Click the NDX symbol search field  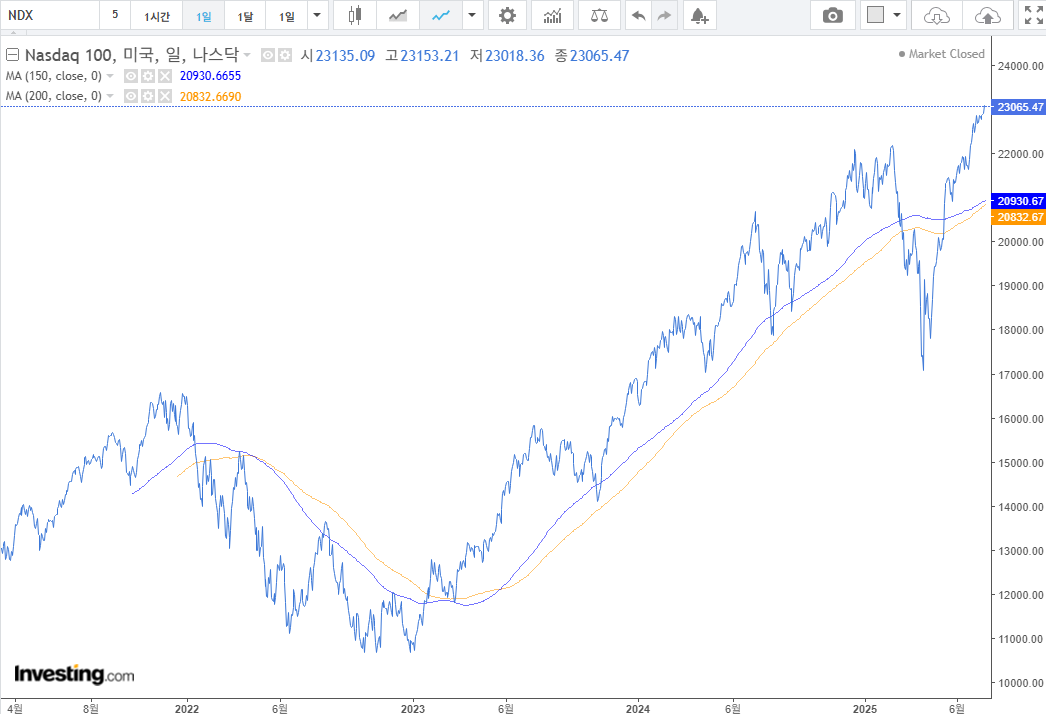click(x=50, y=15)
